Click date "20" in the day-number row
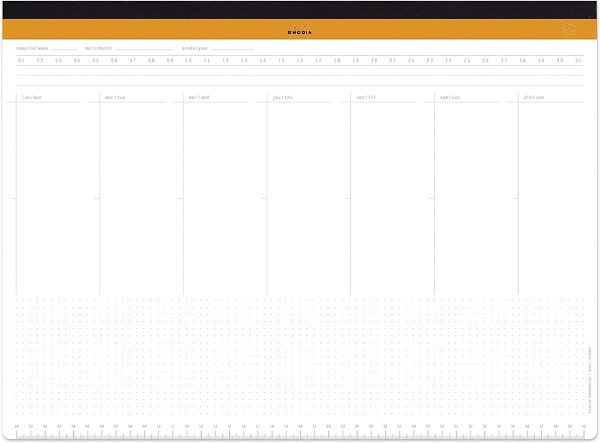 [374, 60]
